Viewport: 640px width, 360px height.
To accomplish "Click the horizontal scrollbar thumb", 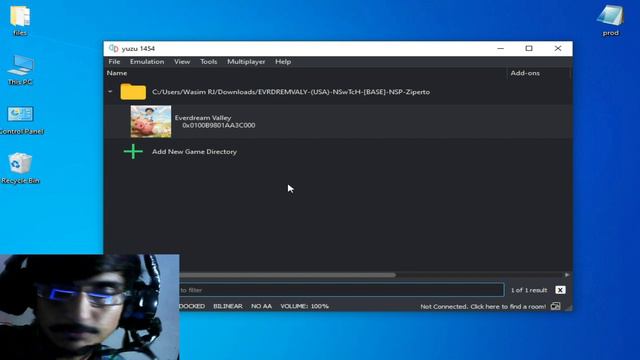I will pyautogui.click(x=287, y=275).
